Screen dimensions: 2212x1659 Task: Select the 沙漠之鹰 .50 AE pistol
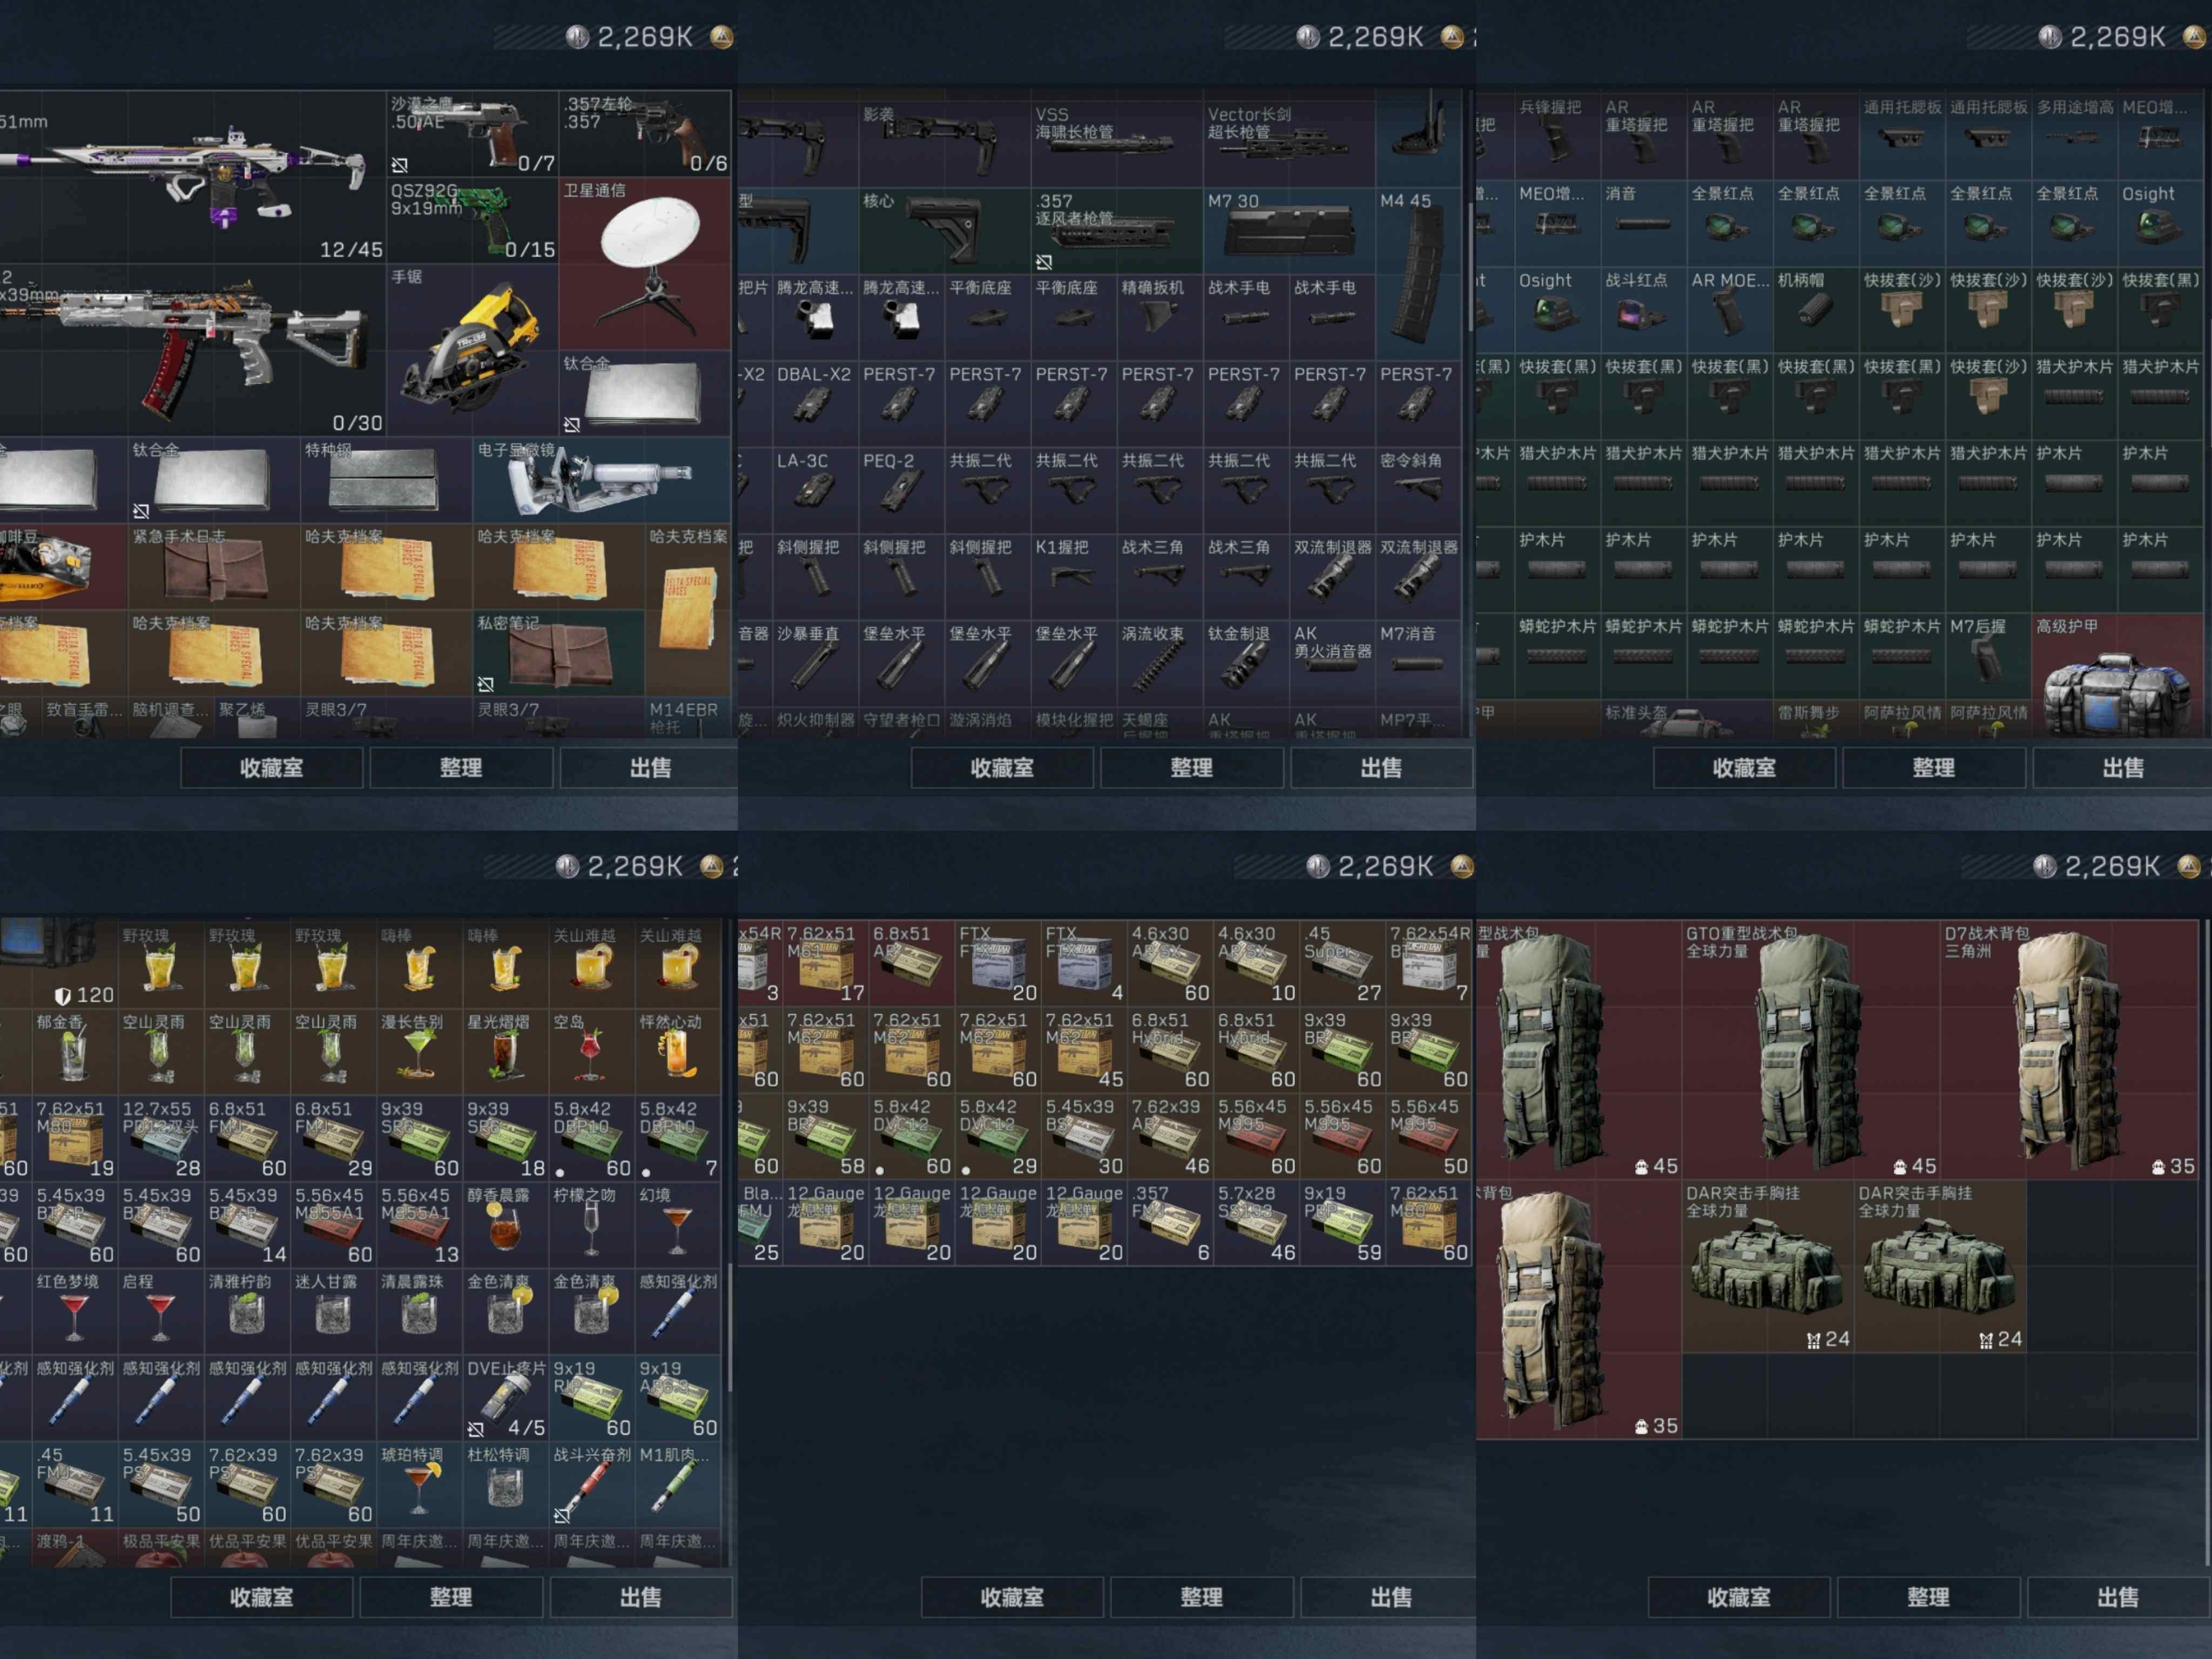click(x=472, y=133)
